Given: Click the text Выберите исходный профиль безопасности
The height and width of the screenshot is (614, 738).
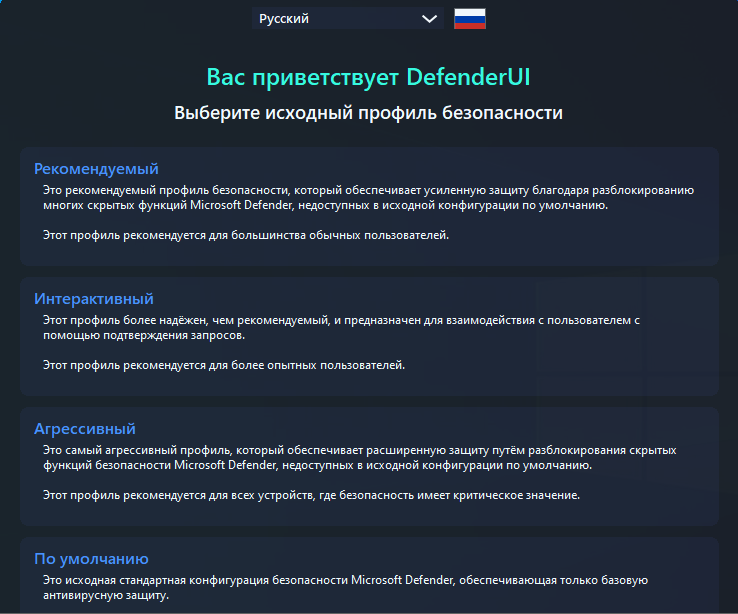Looking at the screenshot, I should pos(369,113).
